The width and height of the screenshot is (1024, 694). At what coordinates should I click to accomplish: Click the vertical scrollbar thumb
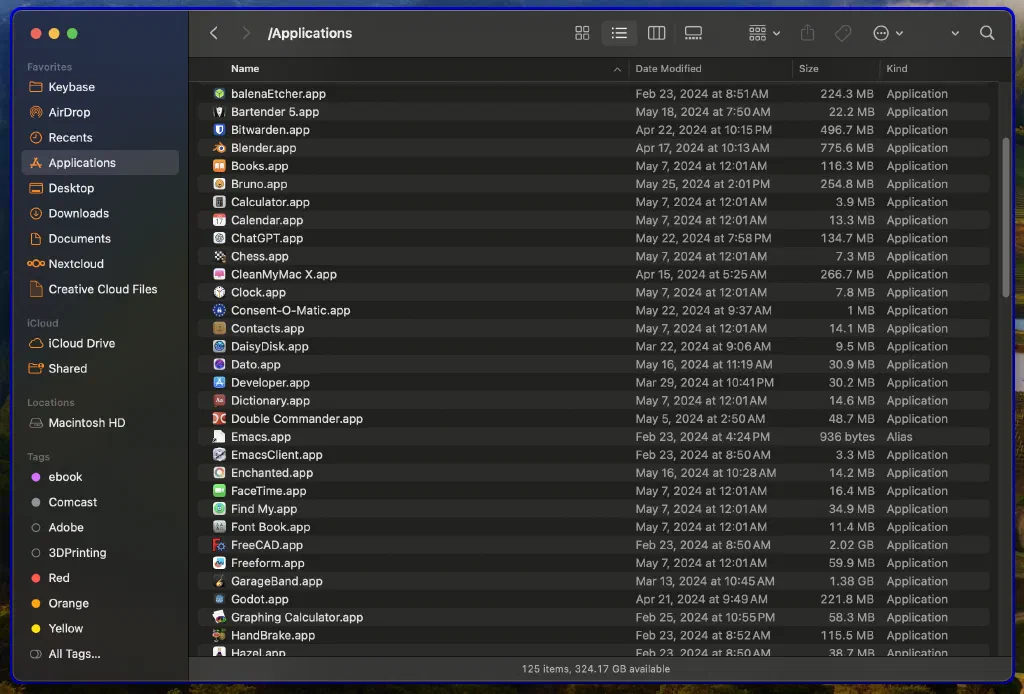point(1006,217)
